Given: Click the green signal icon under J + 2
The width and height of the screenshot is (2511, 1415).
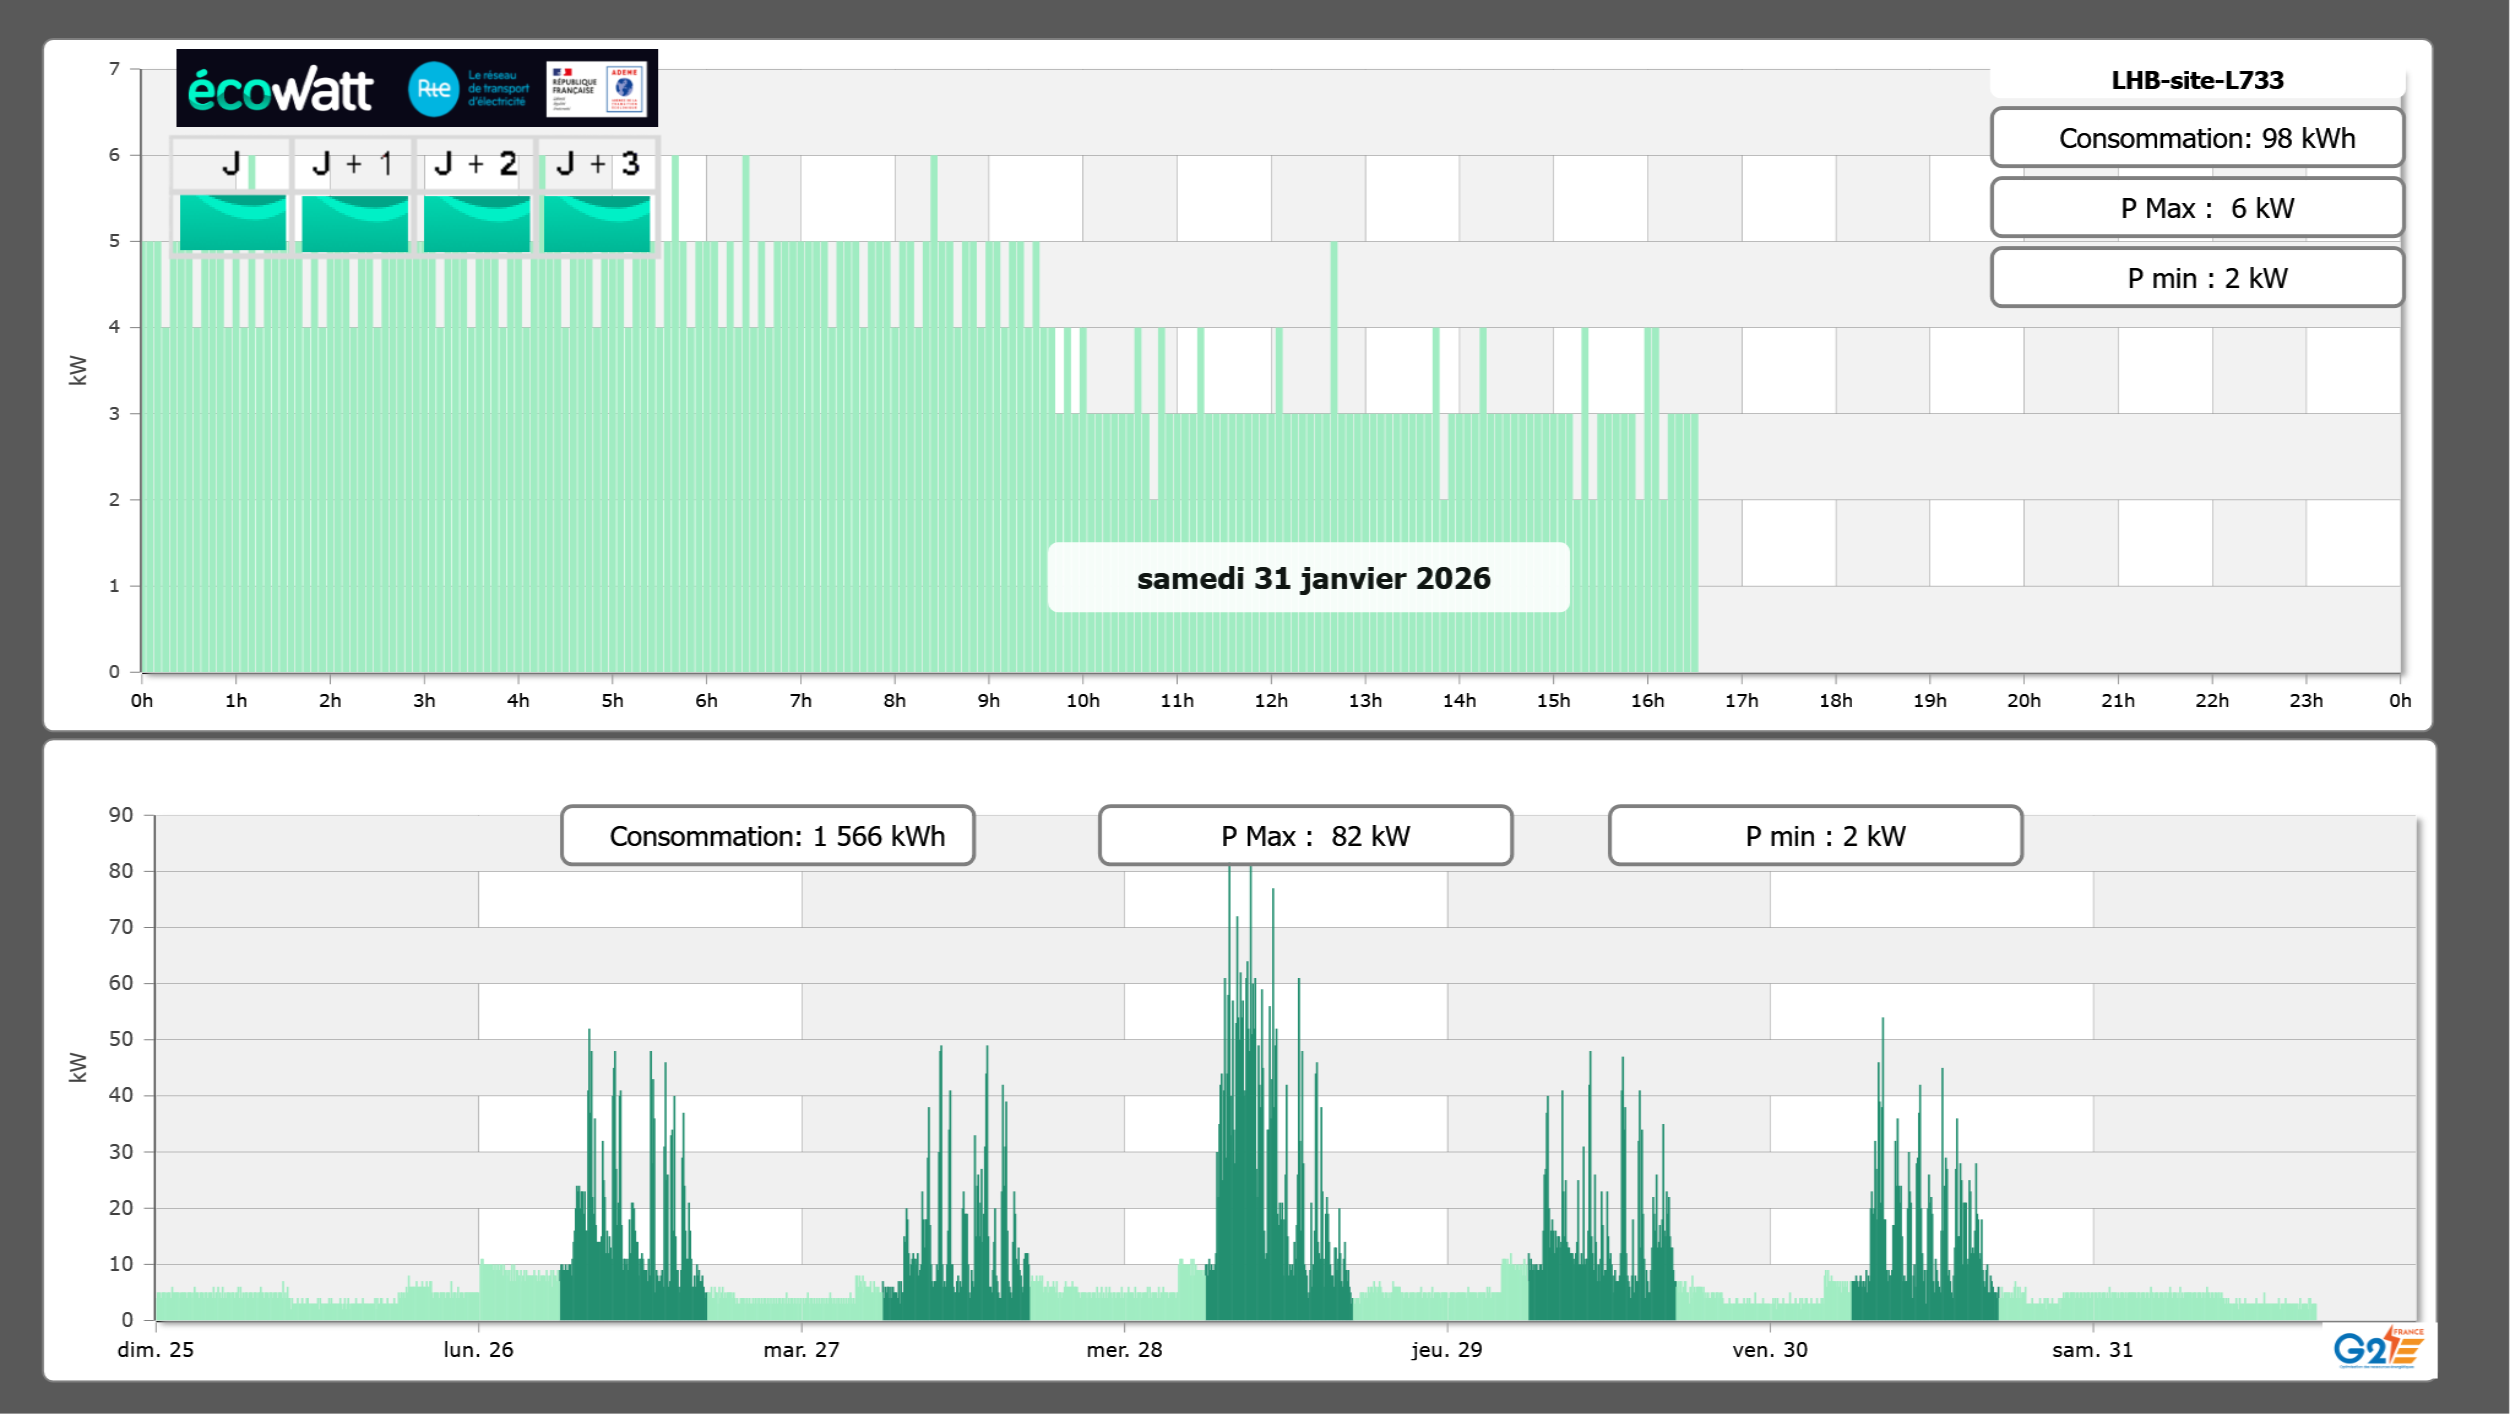Looking at the screenshot, I should pos(476,222).
